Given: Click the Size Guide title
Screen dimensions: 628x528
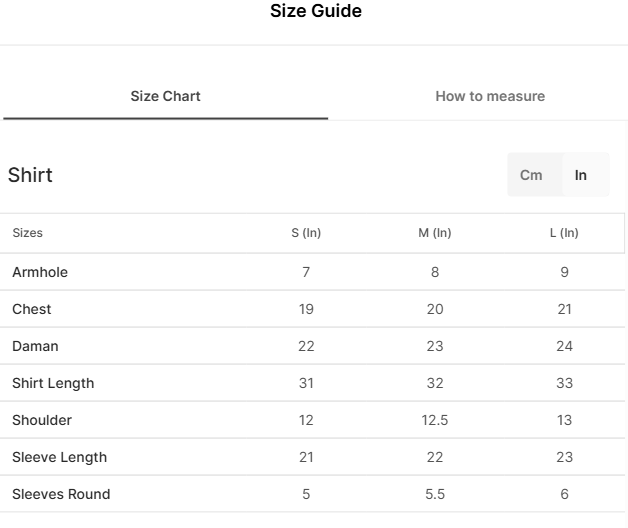Looking at the screenshot, I should (x=316, y=11).
